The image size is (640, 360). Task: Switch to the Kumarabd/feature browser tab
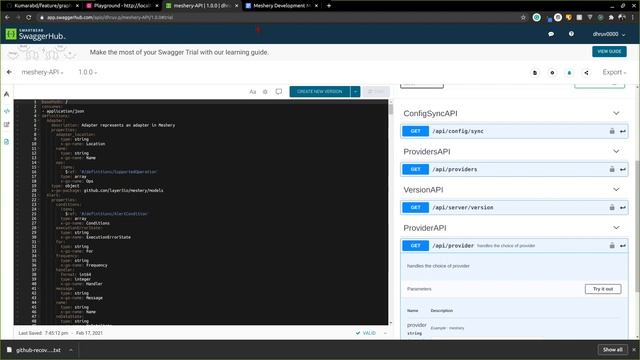click(x=42, y=6)
